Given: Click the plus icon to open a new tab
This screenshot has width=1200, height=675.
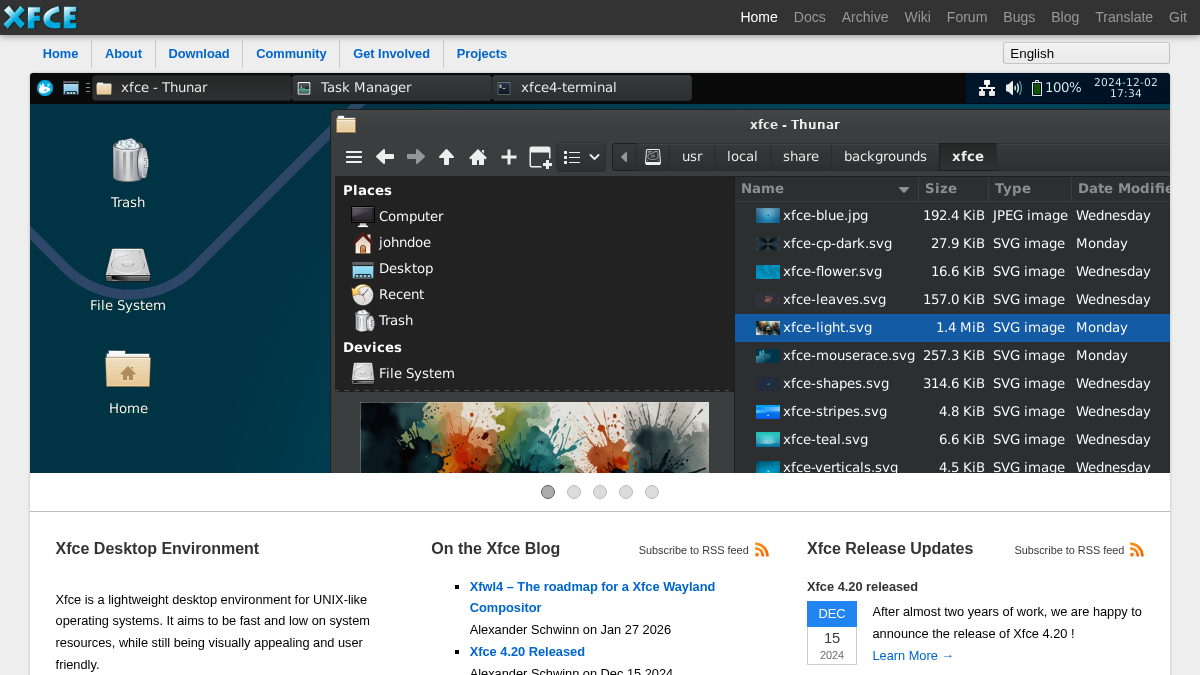Looking at the screenshot, I should [x=509, y=157].
